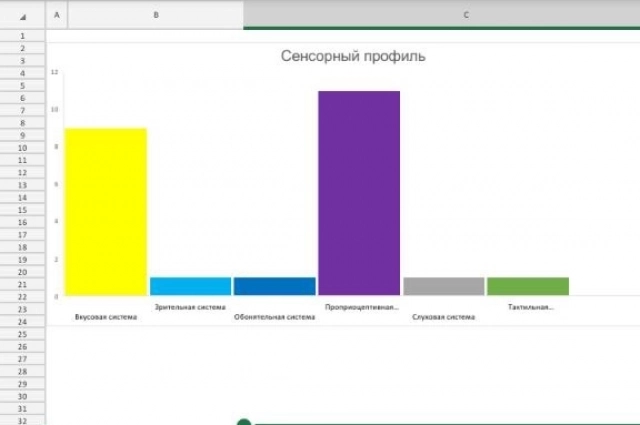The height and width of the screenshot is (425, 640).
Task: Click the axis label Тактильная...
Action: coord(531,307)
